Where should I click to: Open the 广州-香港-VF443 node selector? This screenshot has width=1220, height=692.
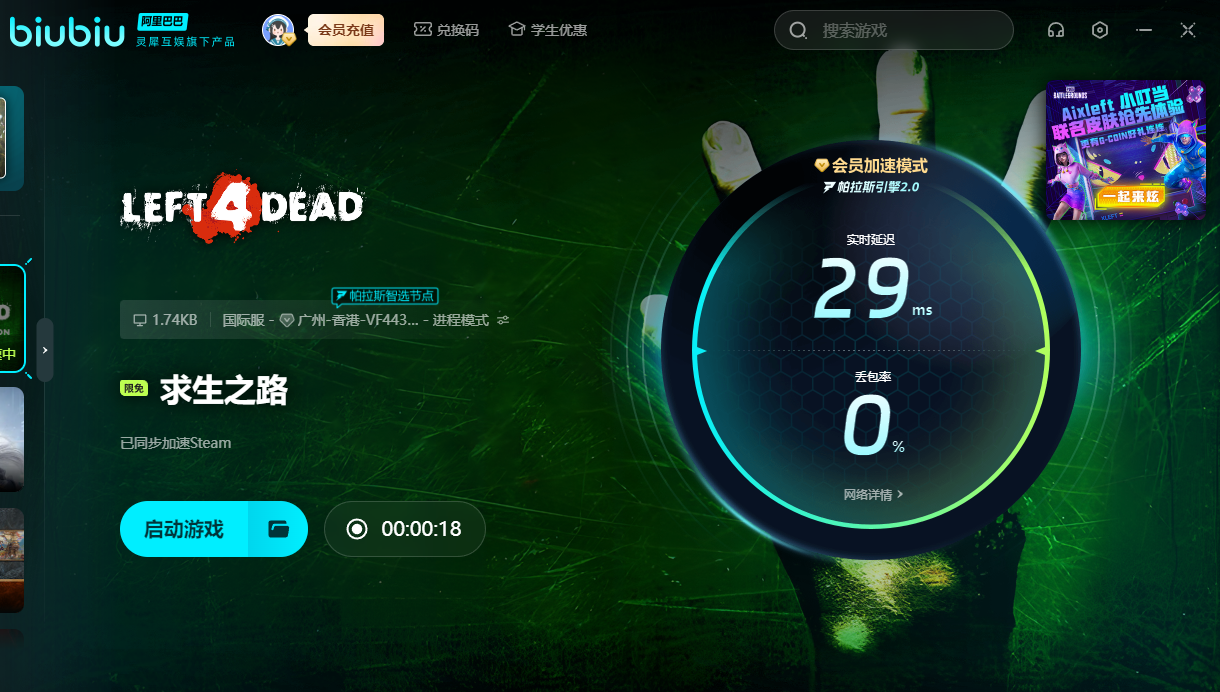[x=349, y=320]
